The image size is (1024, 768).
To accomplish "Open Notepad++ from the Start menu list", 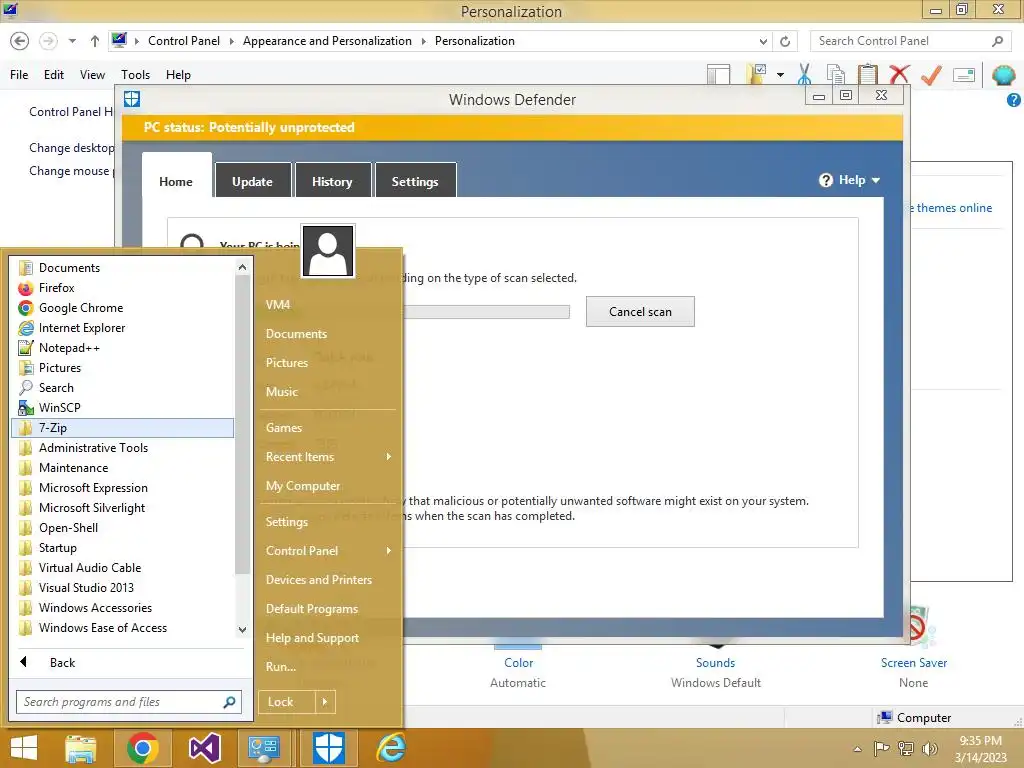I will 123,347.
